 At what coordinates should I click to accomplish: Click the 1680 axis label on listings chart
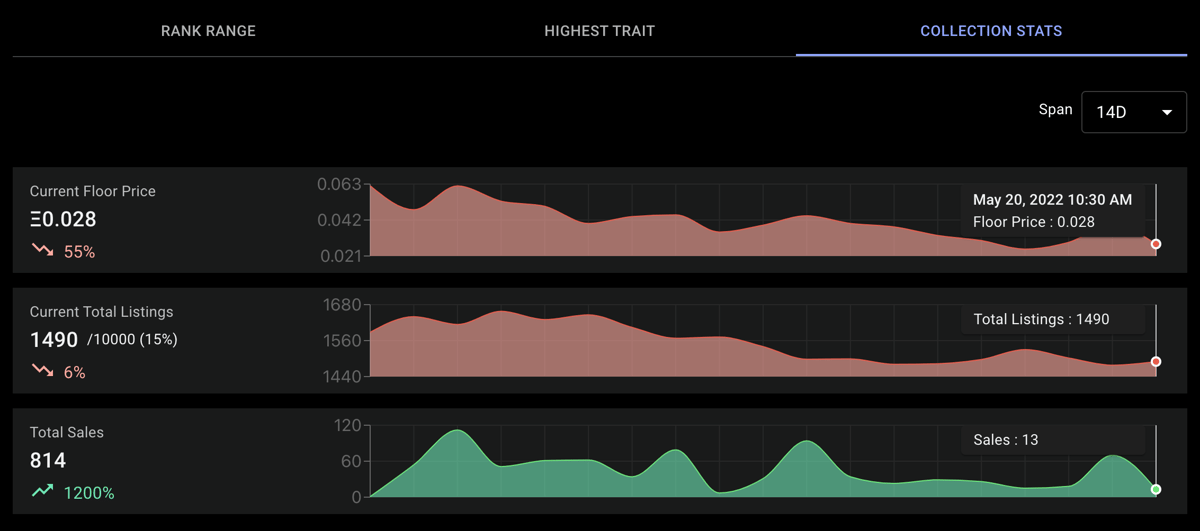pos(342,305)
